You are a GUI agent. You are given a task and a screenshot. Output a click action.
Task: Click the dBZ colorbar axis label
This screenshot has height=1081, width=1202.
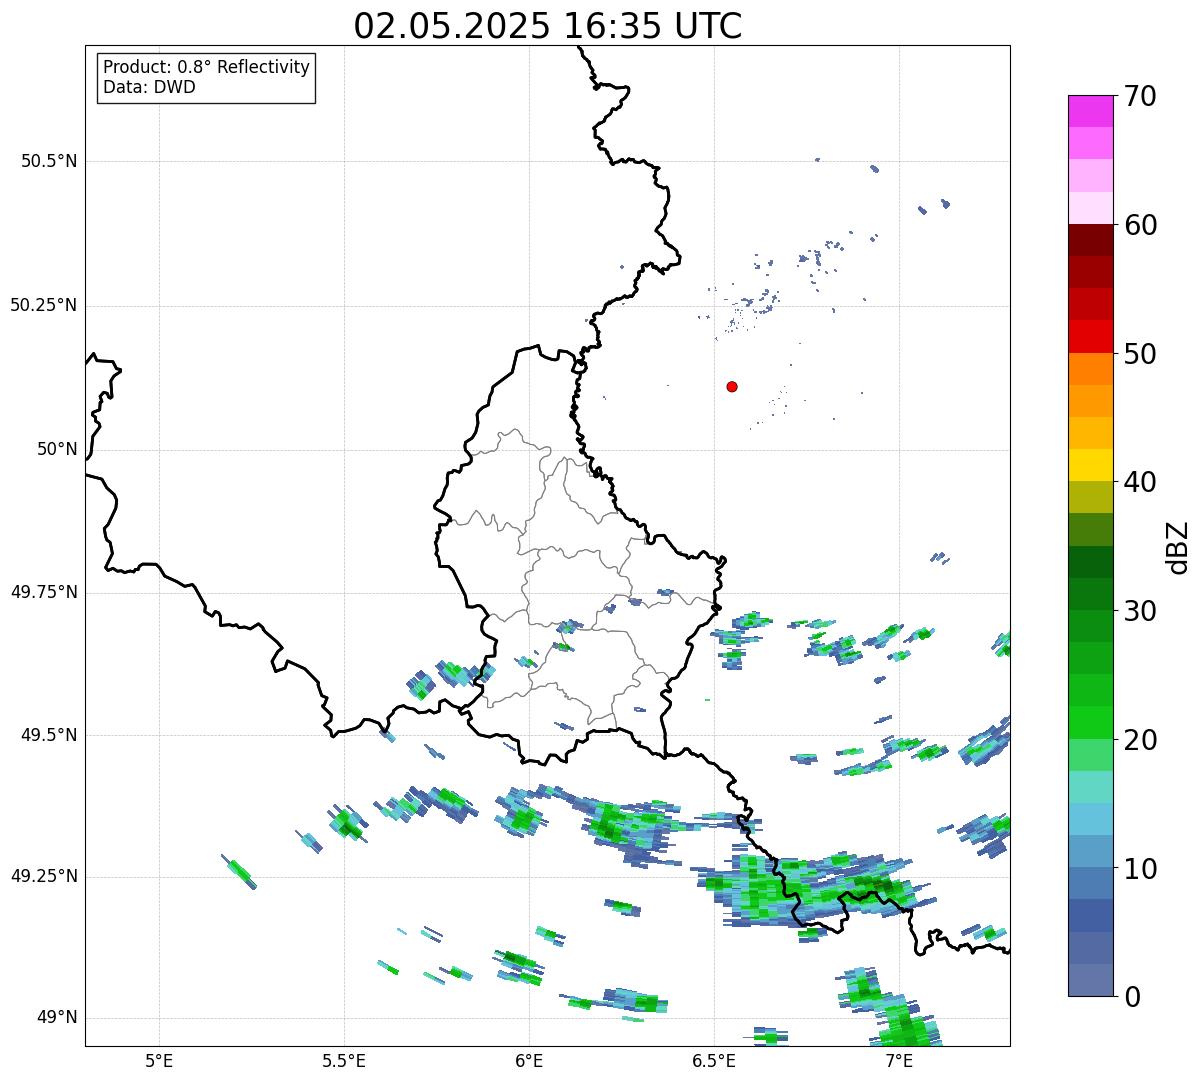pyautogui.click(x=1178, y=546)
